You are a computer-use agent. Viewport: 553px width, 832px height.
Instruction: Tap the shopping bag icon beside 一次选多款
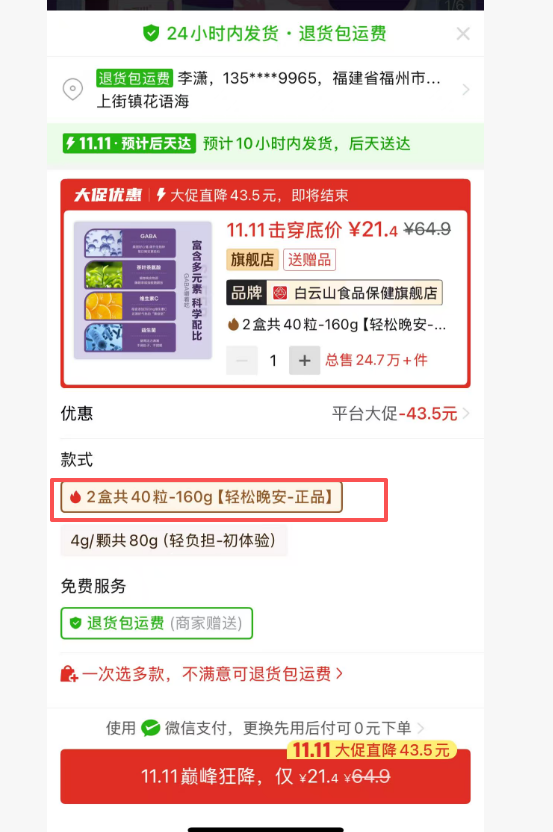click(x=69, y=674)
